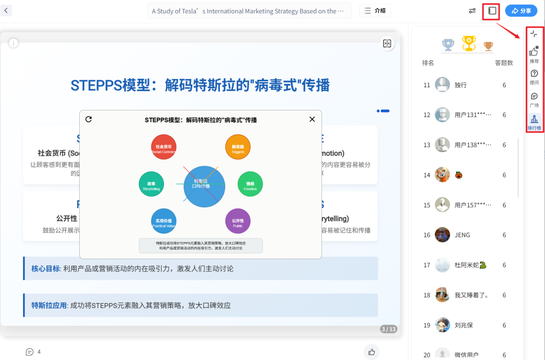Select the 排行榜 leaderboard tab

(534, 122)
